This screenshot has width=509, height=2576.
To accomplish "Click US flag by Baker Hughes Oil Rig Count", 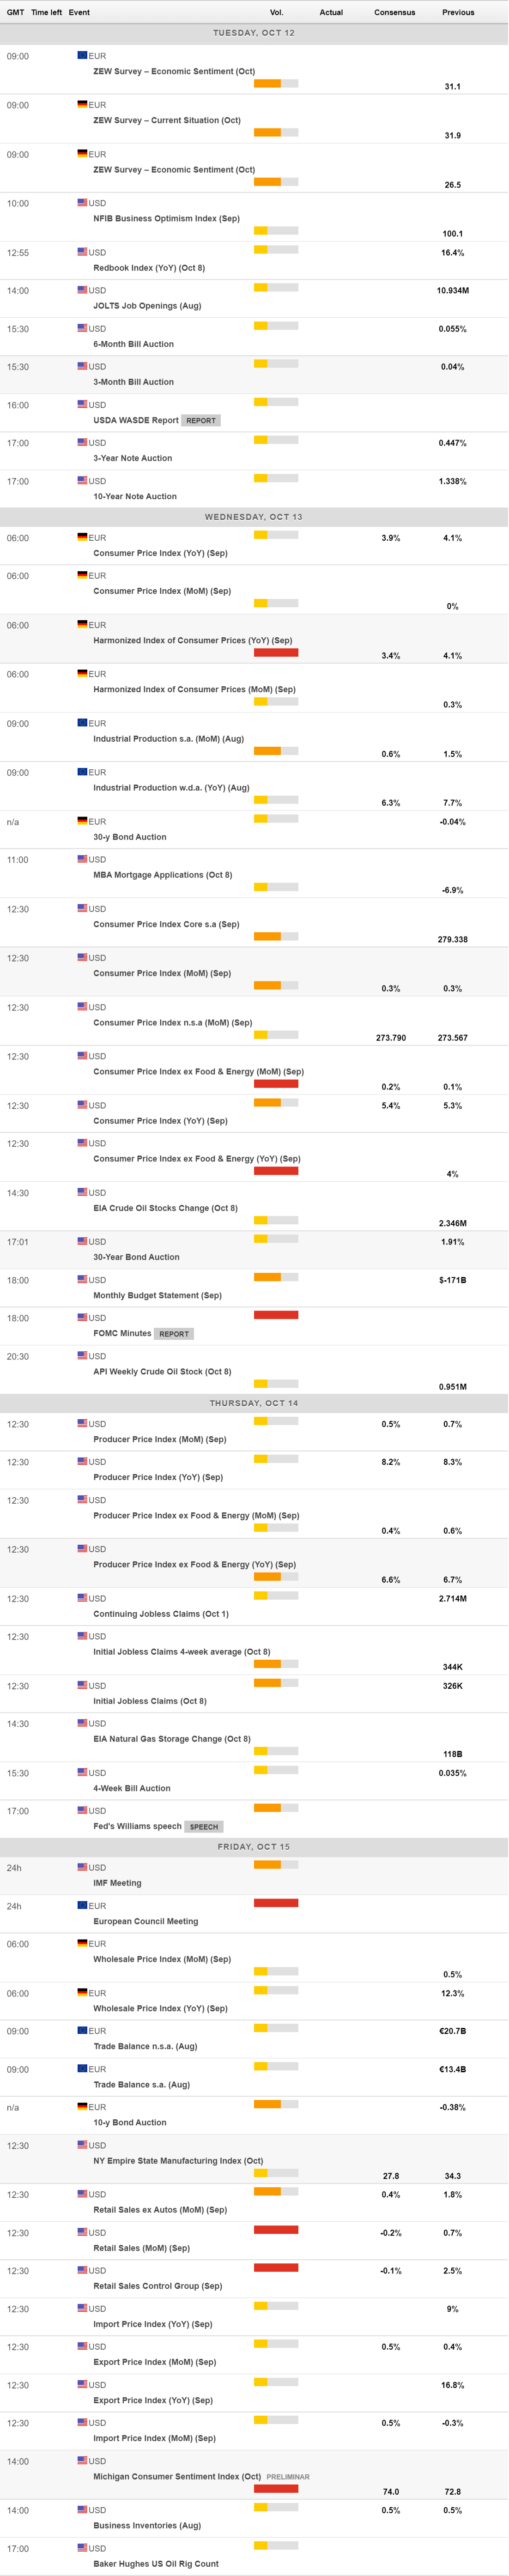I will 82,2547.
